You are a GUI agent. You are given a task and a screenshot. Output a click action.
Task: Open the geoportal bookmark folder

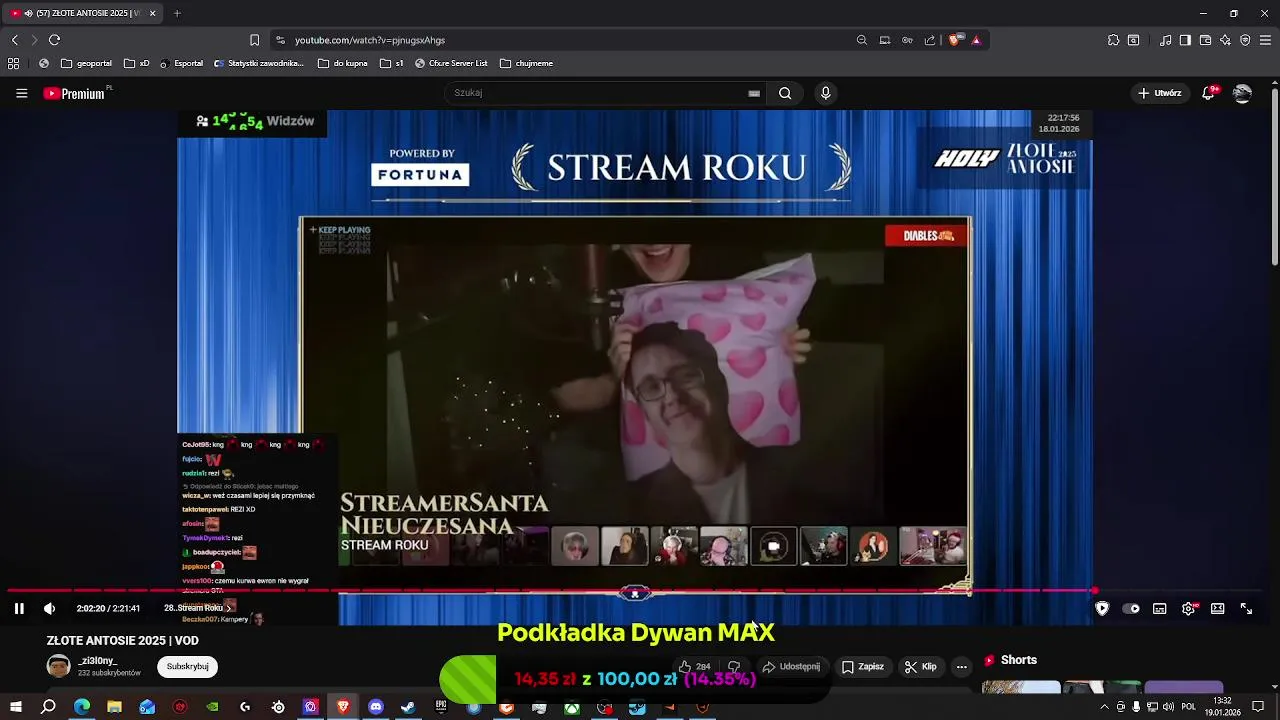point(86,63)
